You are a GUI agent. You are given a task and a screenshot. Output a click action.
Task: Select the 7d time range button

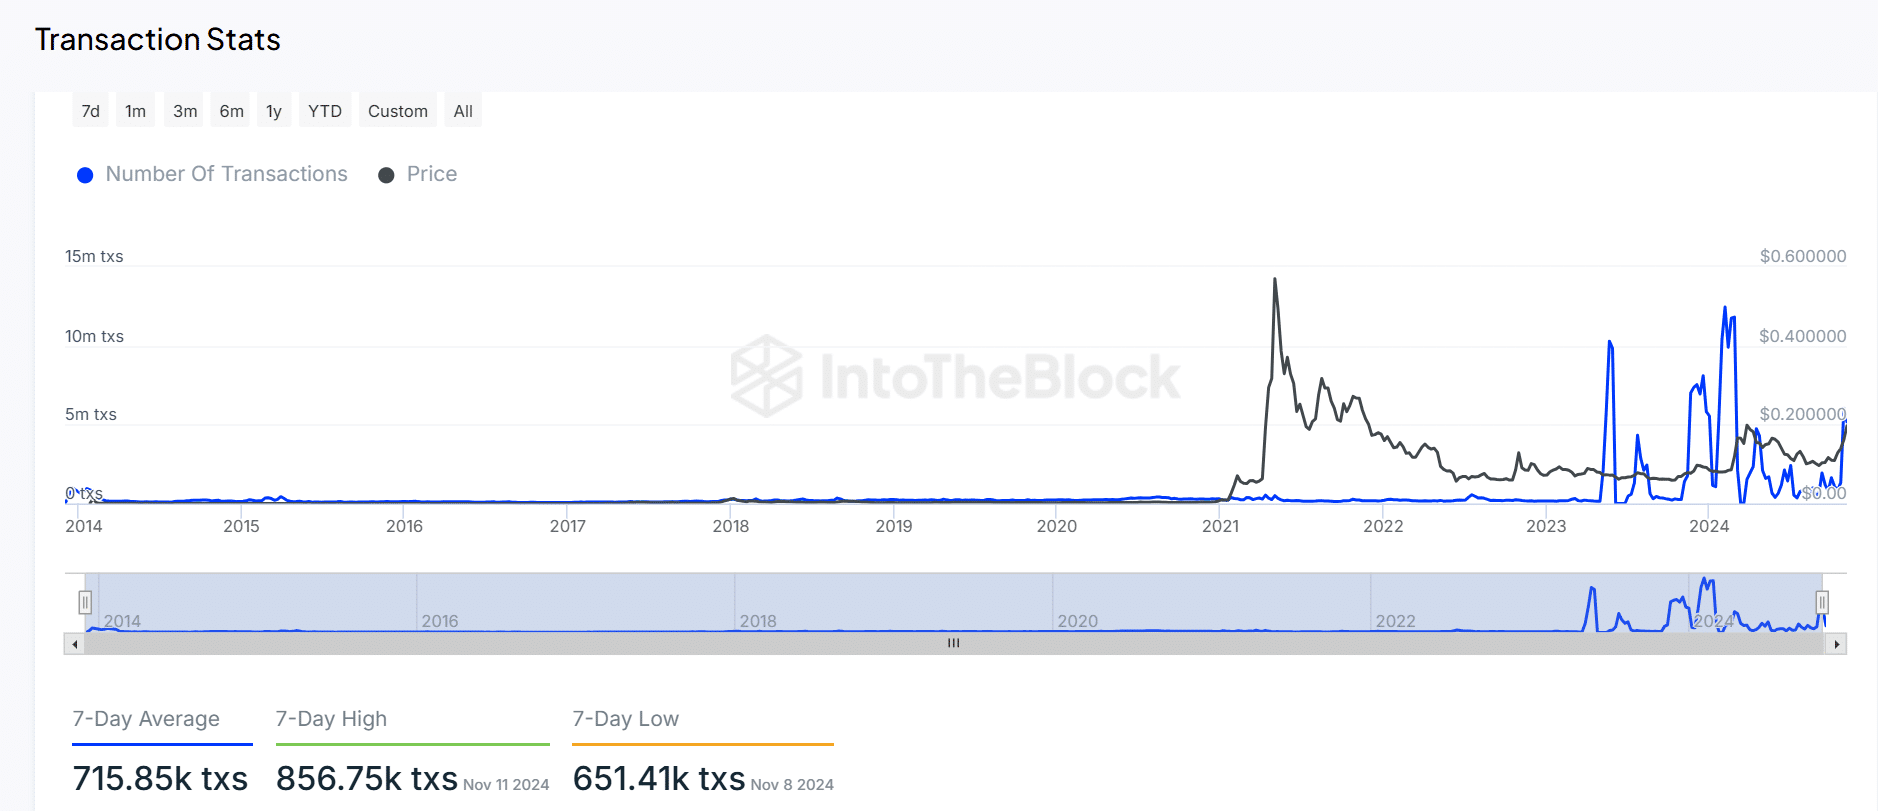[x=91, y=111]
